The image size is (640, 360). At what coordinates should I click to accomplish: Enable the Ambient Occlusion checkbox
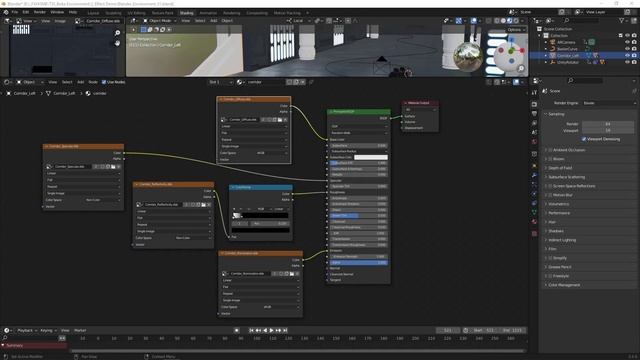click(x=550, y=150)
